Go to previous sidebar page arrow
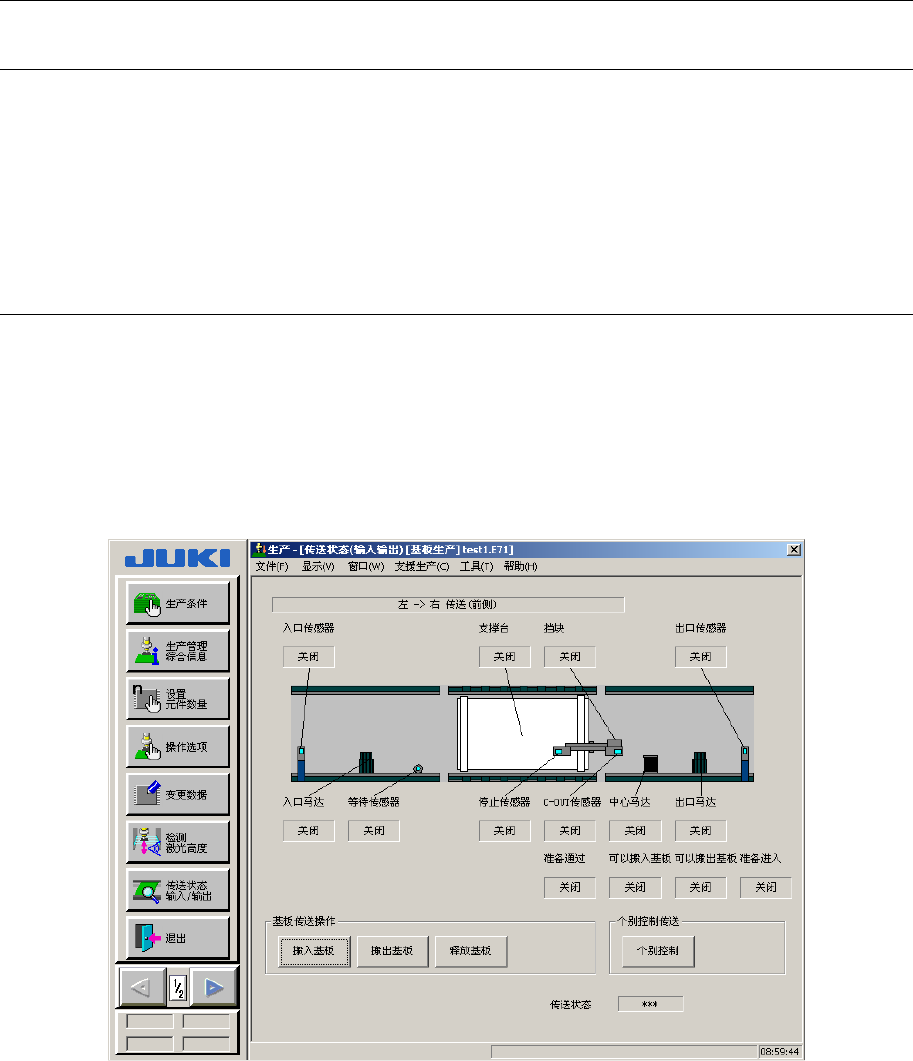This screenshot has width=913, height=1061. click(x=142, y=988)
